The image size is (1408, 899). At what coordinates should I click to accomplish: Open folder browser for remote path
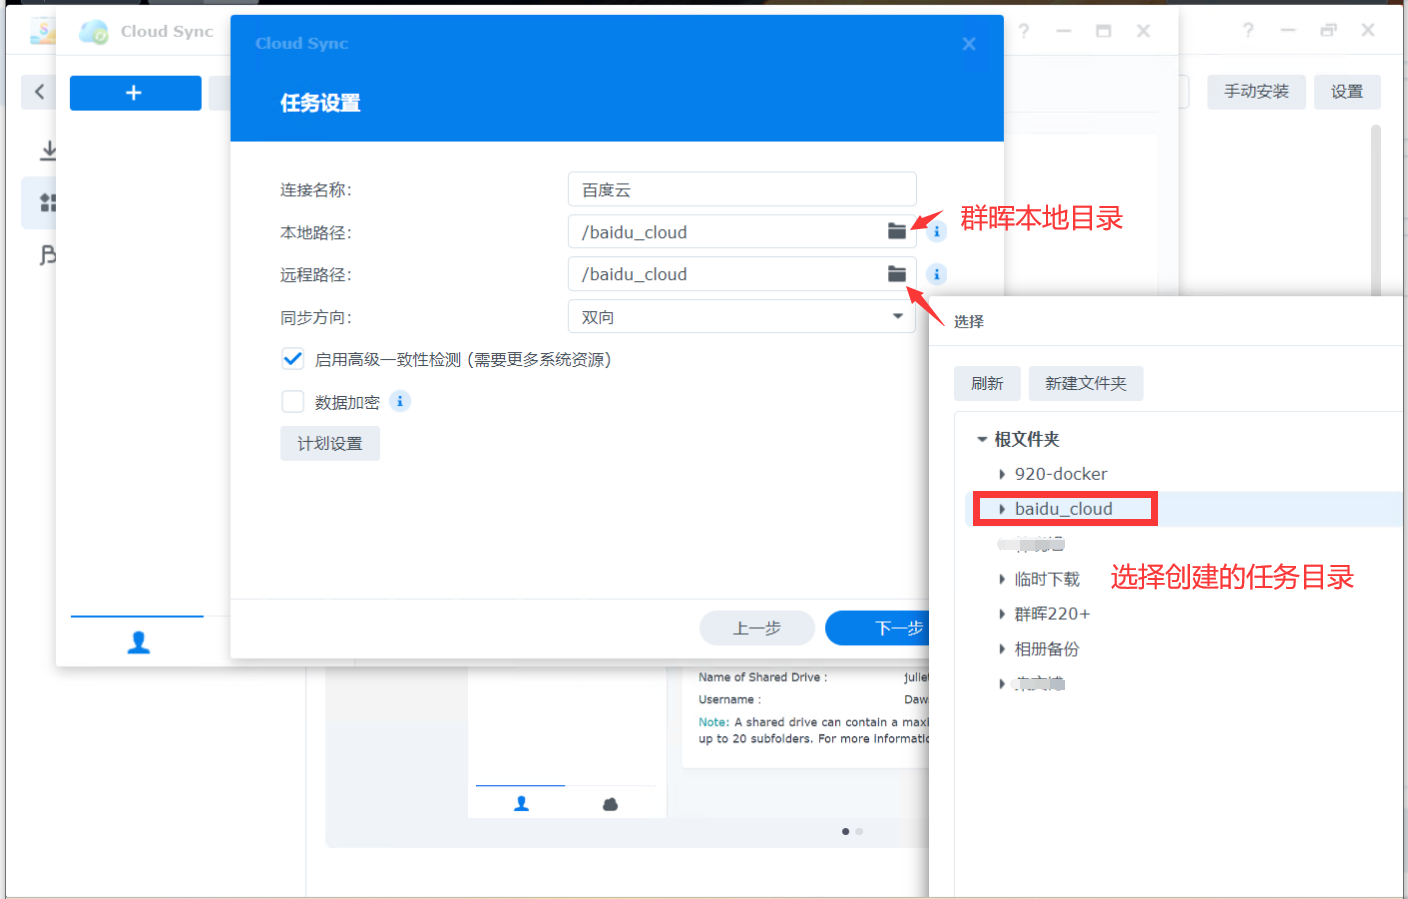(897, 274)
